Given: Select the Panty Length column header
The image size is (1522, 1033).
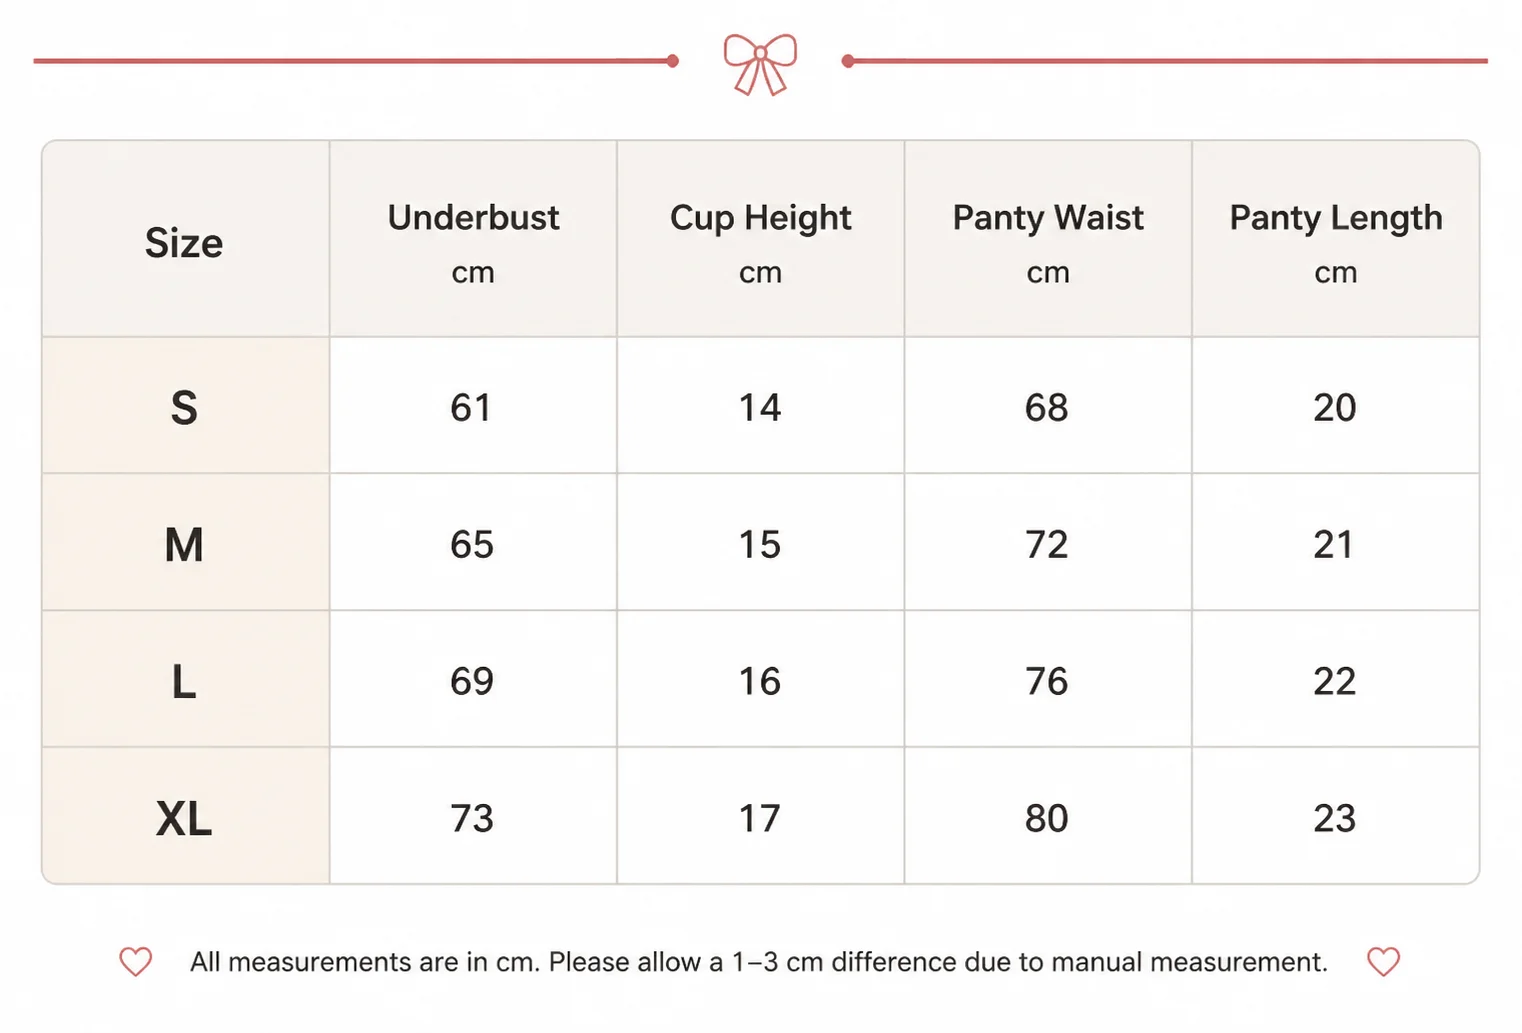Looking at the screenshot, I should (1336, 239).
